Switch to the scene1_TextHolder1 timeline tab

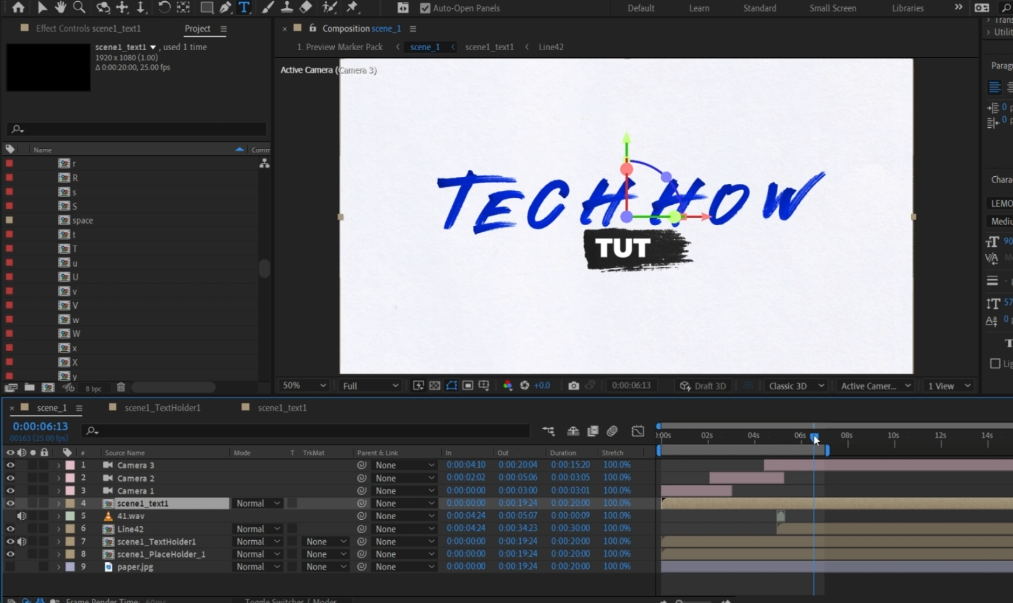pyautogui.click(x=161, y=408)
